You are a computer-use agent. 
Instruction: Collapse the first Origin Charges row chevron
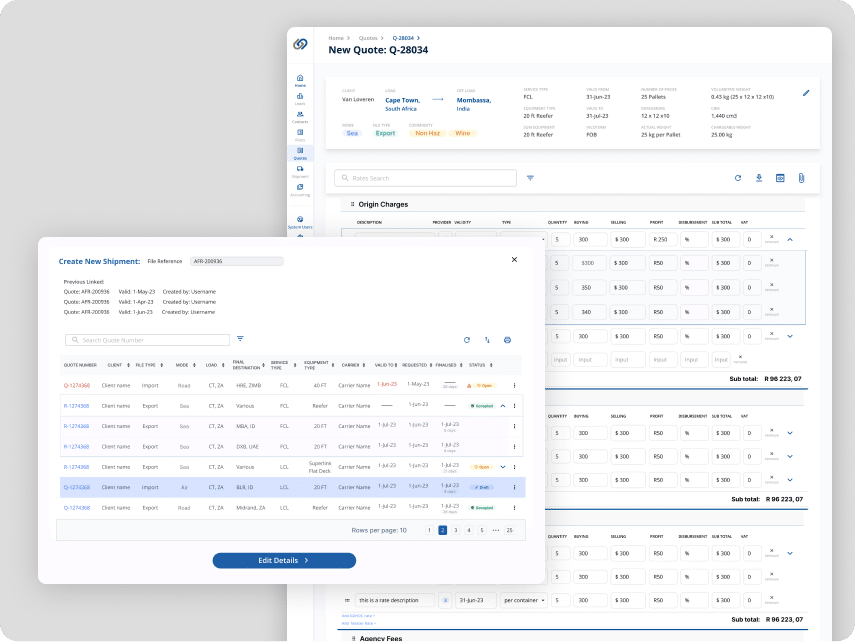click(789, 239)
